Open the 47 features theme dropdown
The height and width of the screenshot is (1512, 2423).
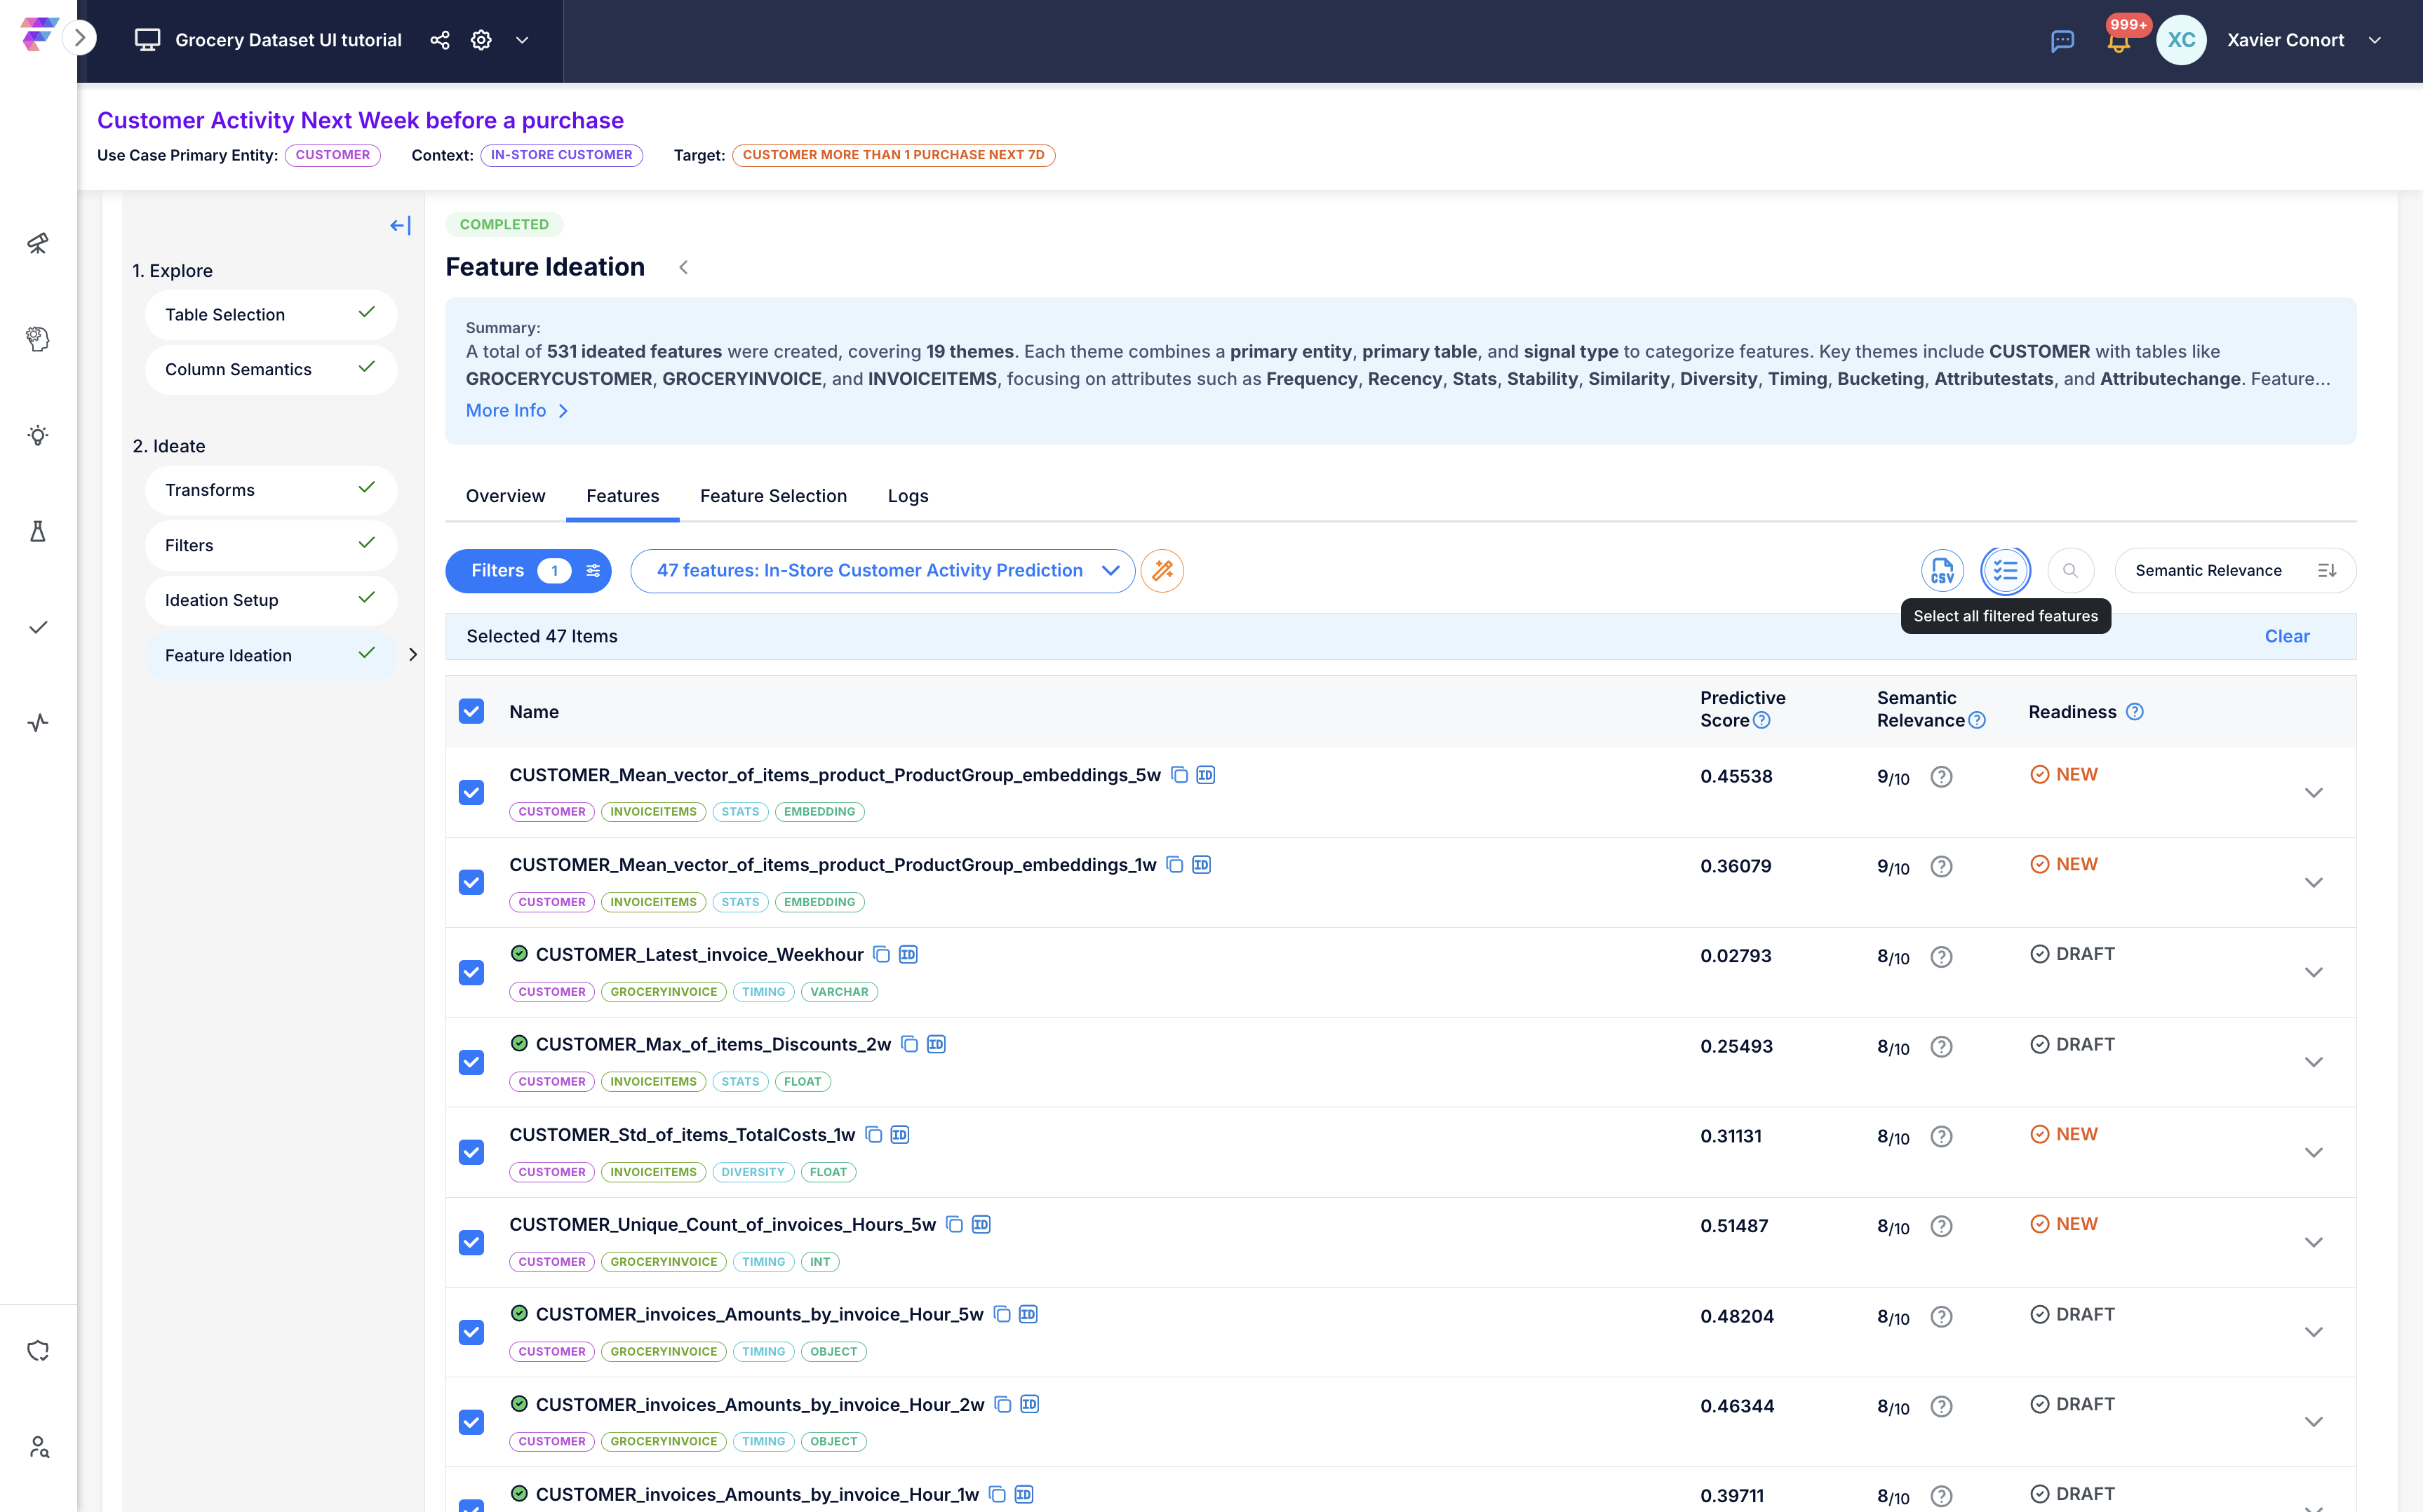tap(882, 570)
